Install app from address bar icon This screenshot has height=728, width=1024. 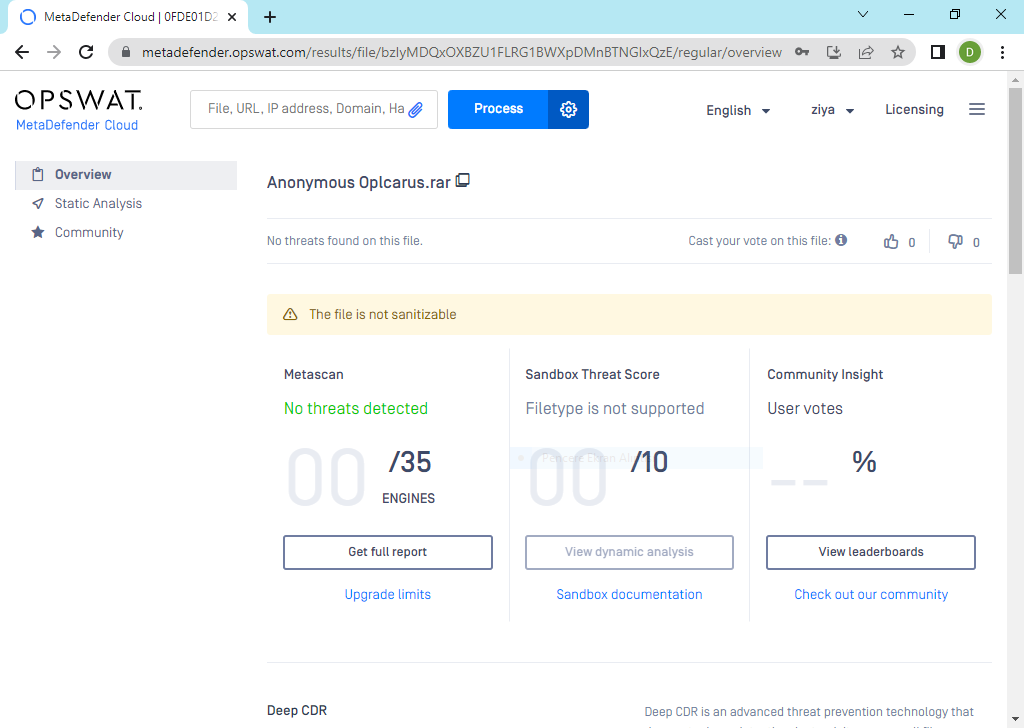(834, 52)
